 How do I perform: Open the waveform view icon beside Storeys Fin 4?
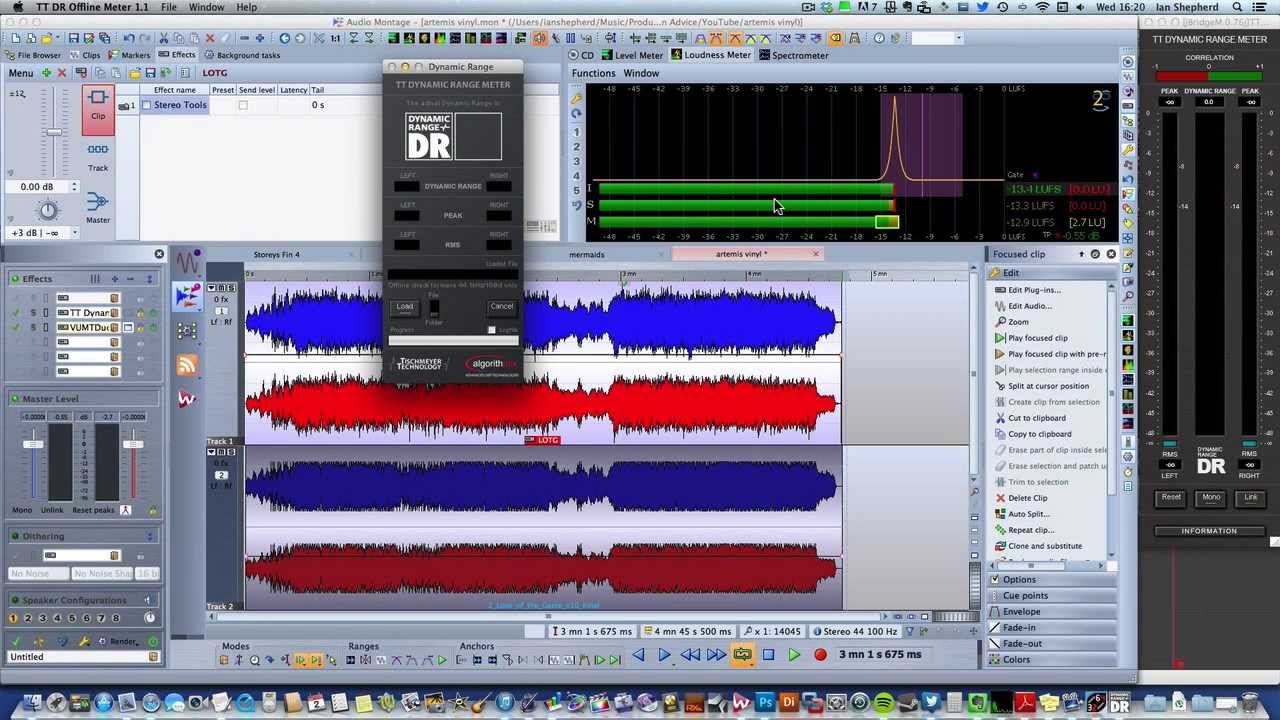[x=188, y=262]
